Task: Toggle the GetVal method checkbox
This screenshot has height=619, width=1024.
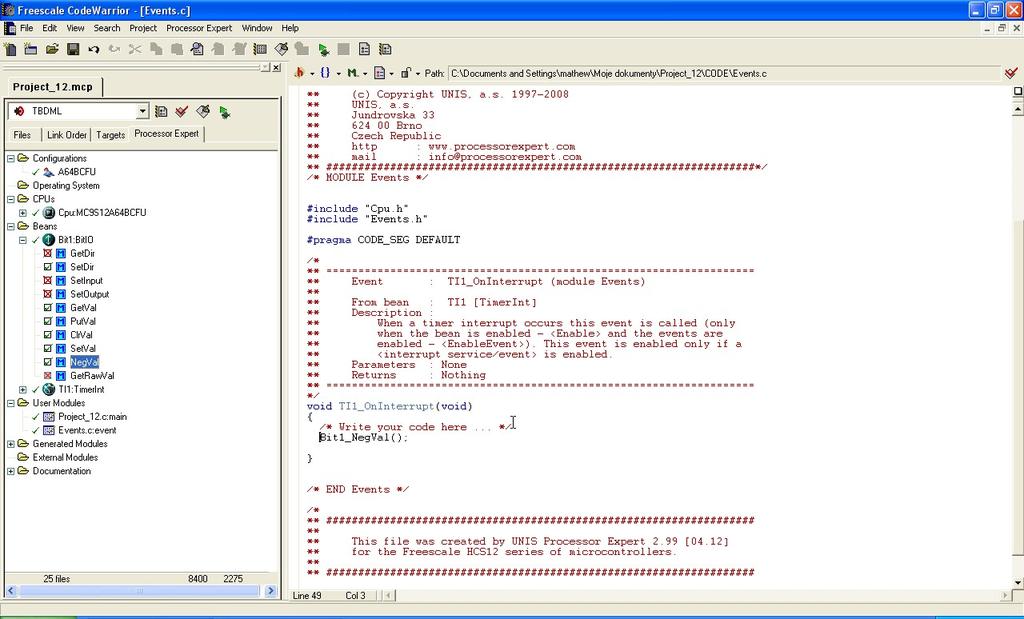Action: (x=48, y=308)
